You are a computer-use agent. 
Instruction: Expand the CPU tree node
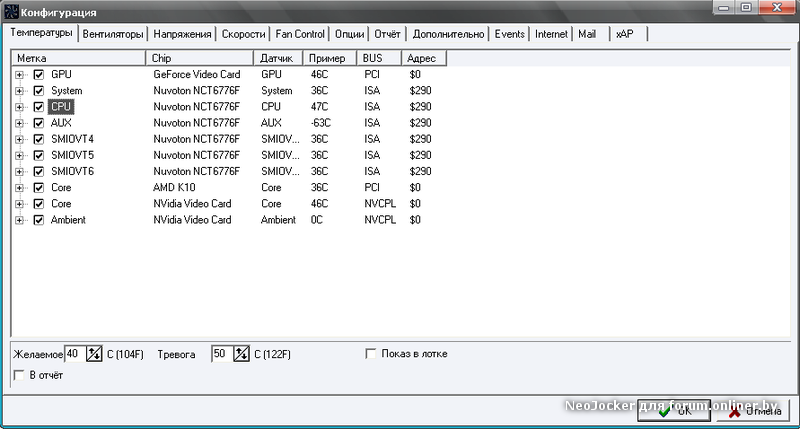19,107
